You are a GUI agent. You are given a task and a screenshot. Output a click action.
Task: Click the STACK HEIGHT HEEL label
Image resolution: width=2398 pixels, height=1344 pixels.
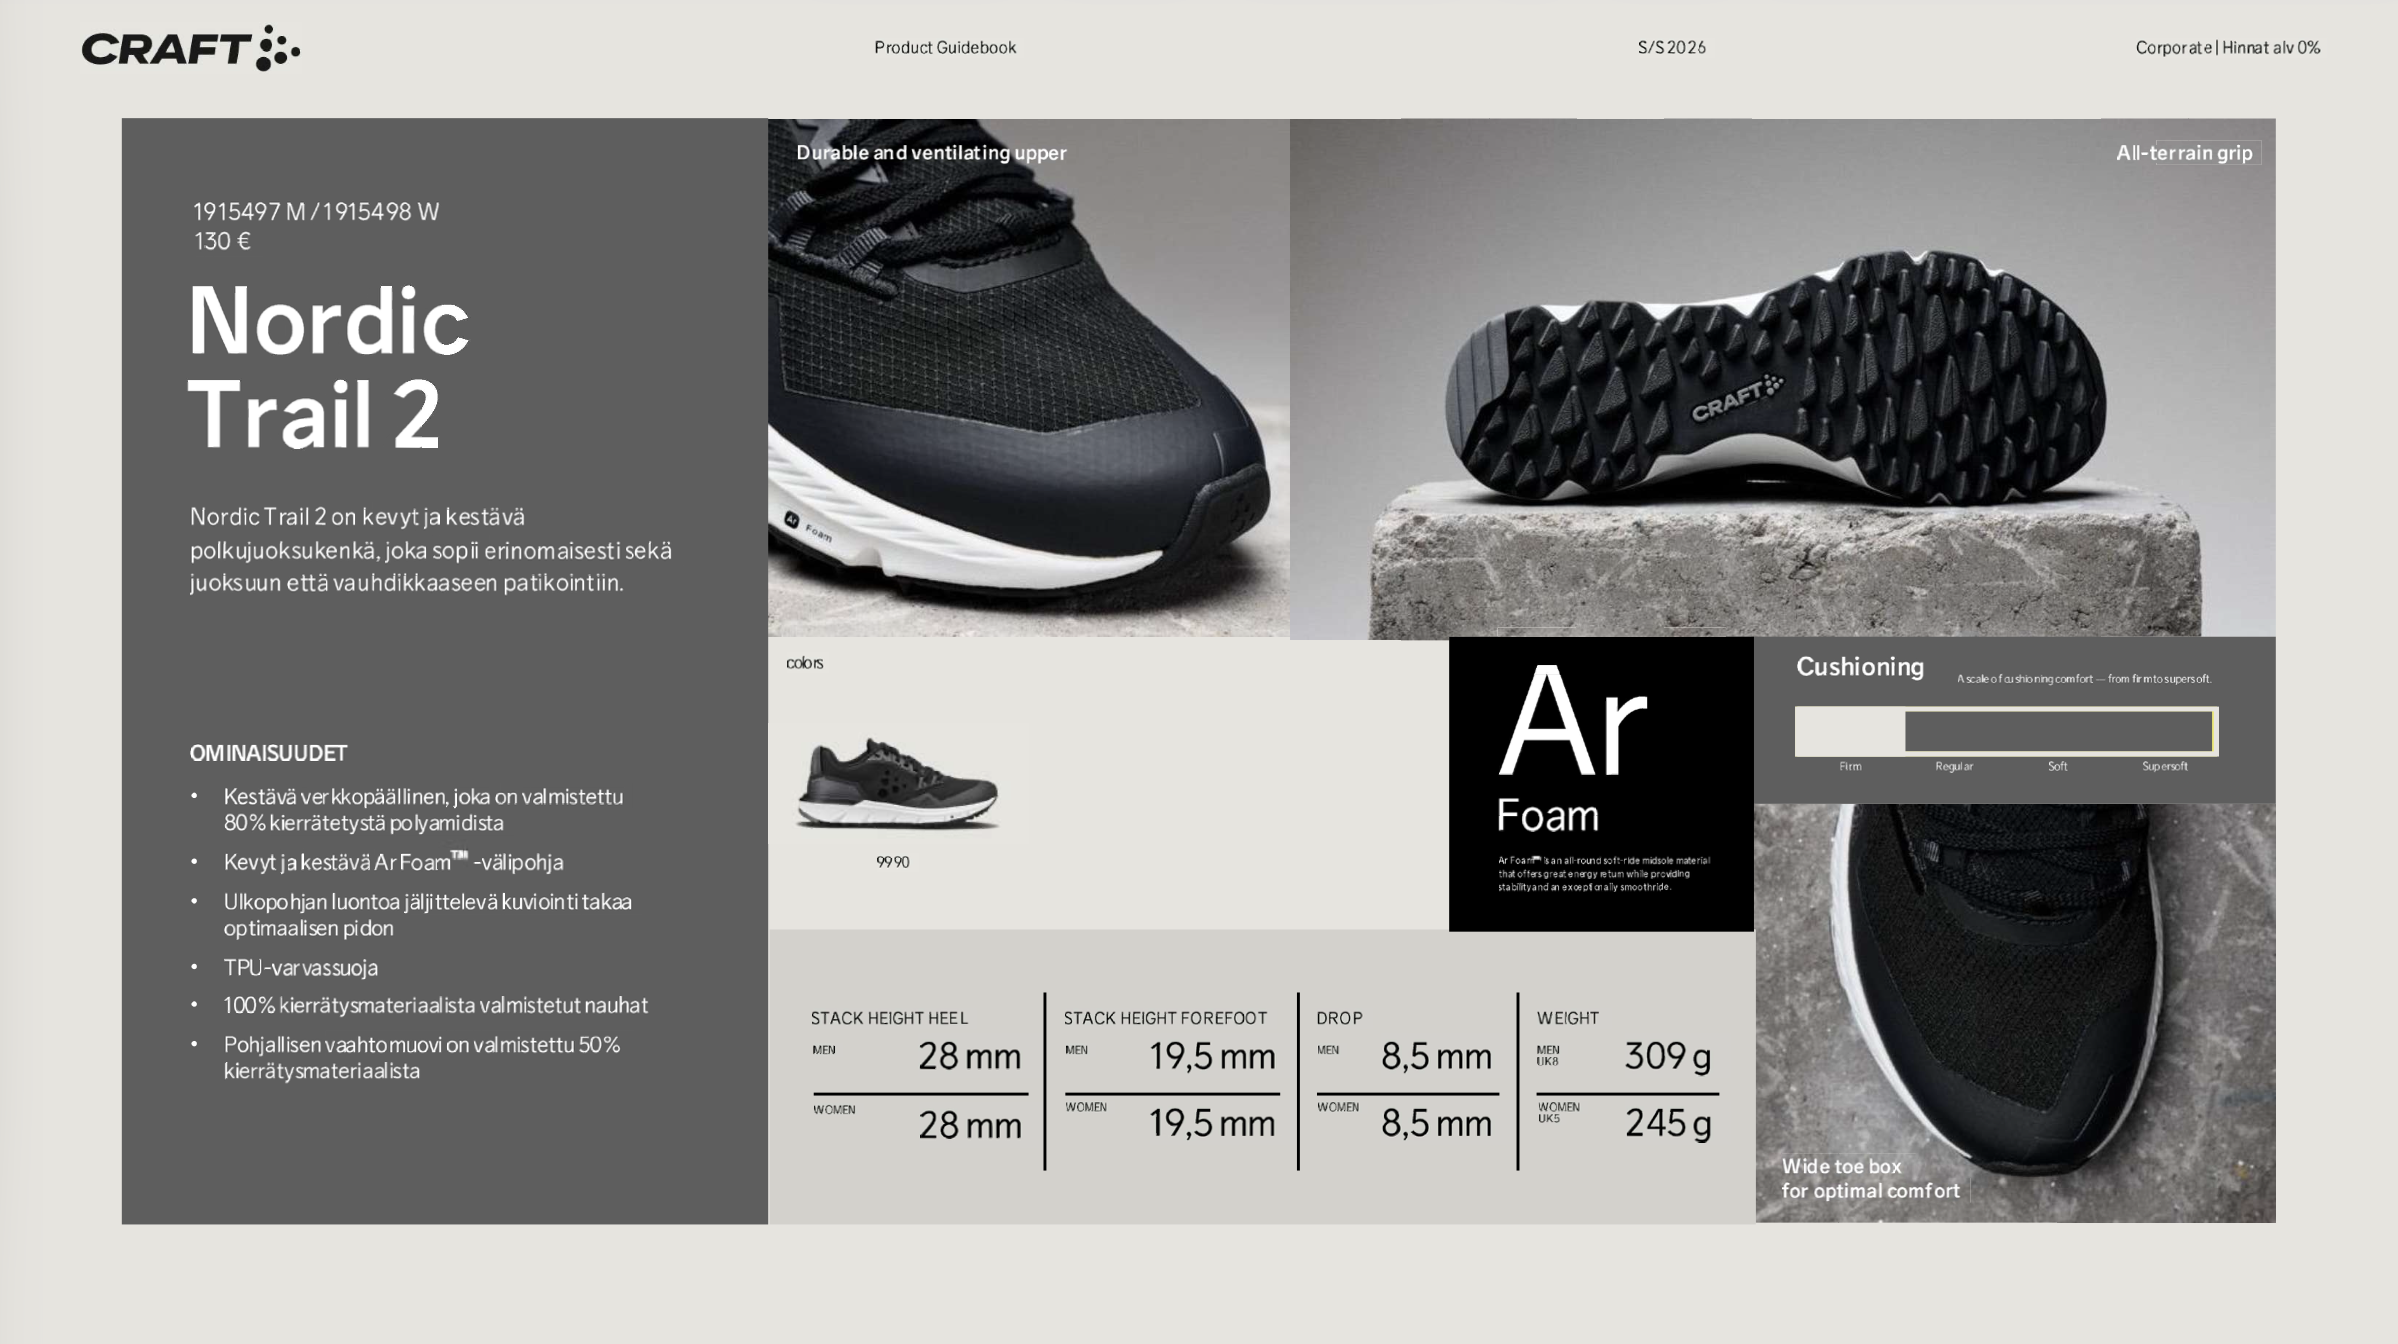(888, 1018)
